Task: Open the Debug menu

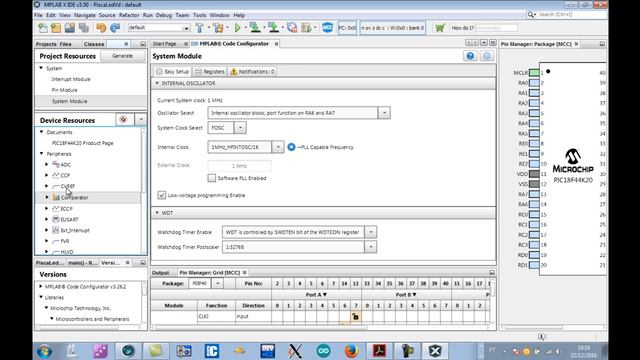Action: point(164,15)
